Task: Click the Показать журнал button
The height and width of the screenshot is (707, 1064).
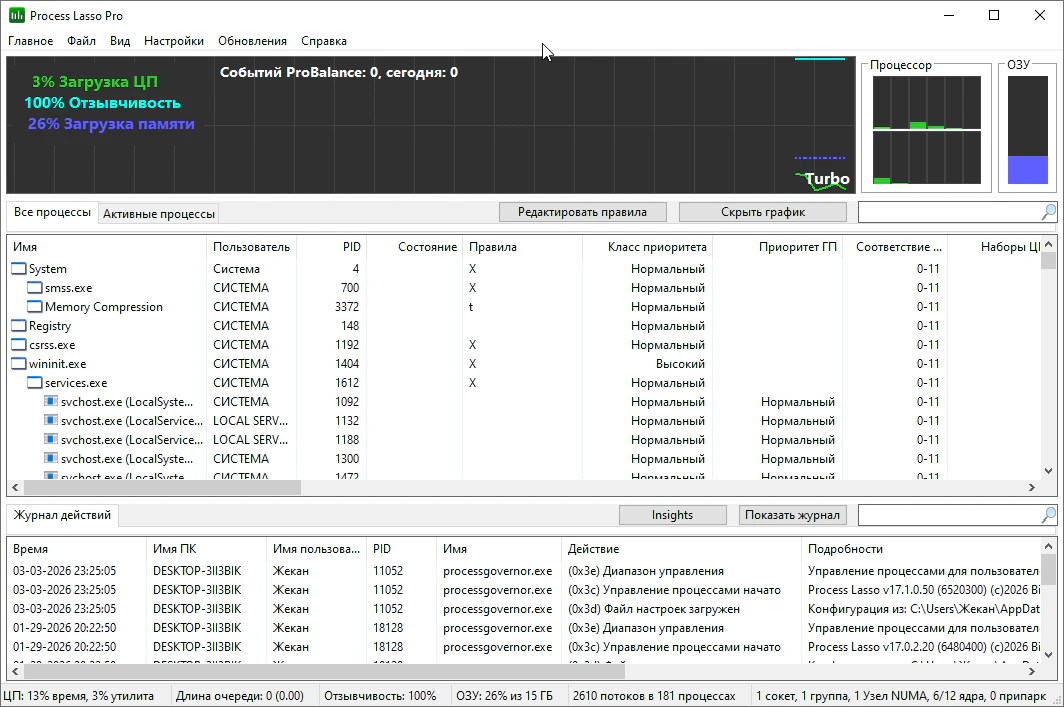Action: pyautogui.click(x=793, y=515)
